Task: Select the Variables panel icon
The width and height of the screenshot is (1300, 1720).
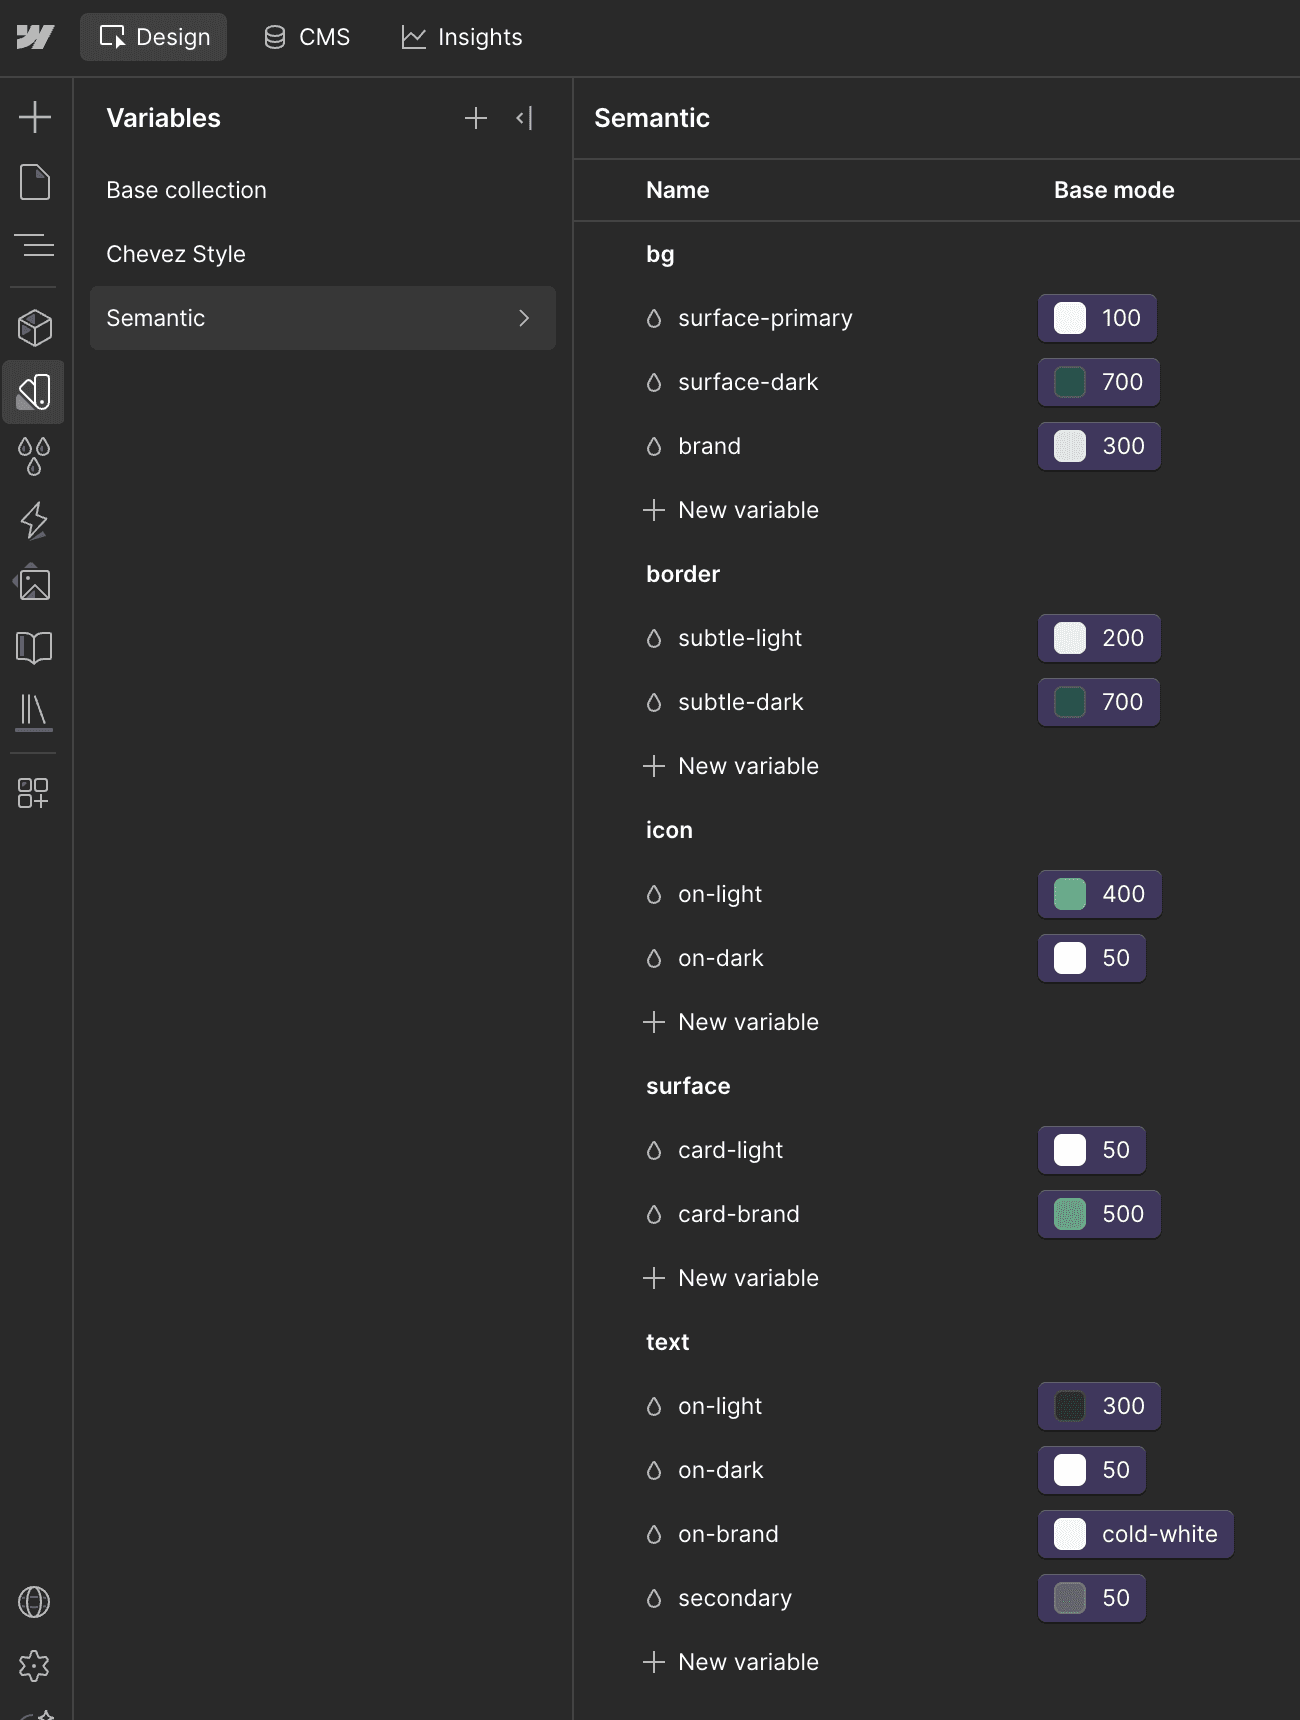Action: (x=35, y=392)
